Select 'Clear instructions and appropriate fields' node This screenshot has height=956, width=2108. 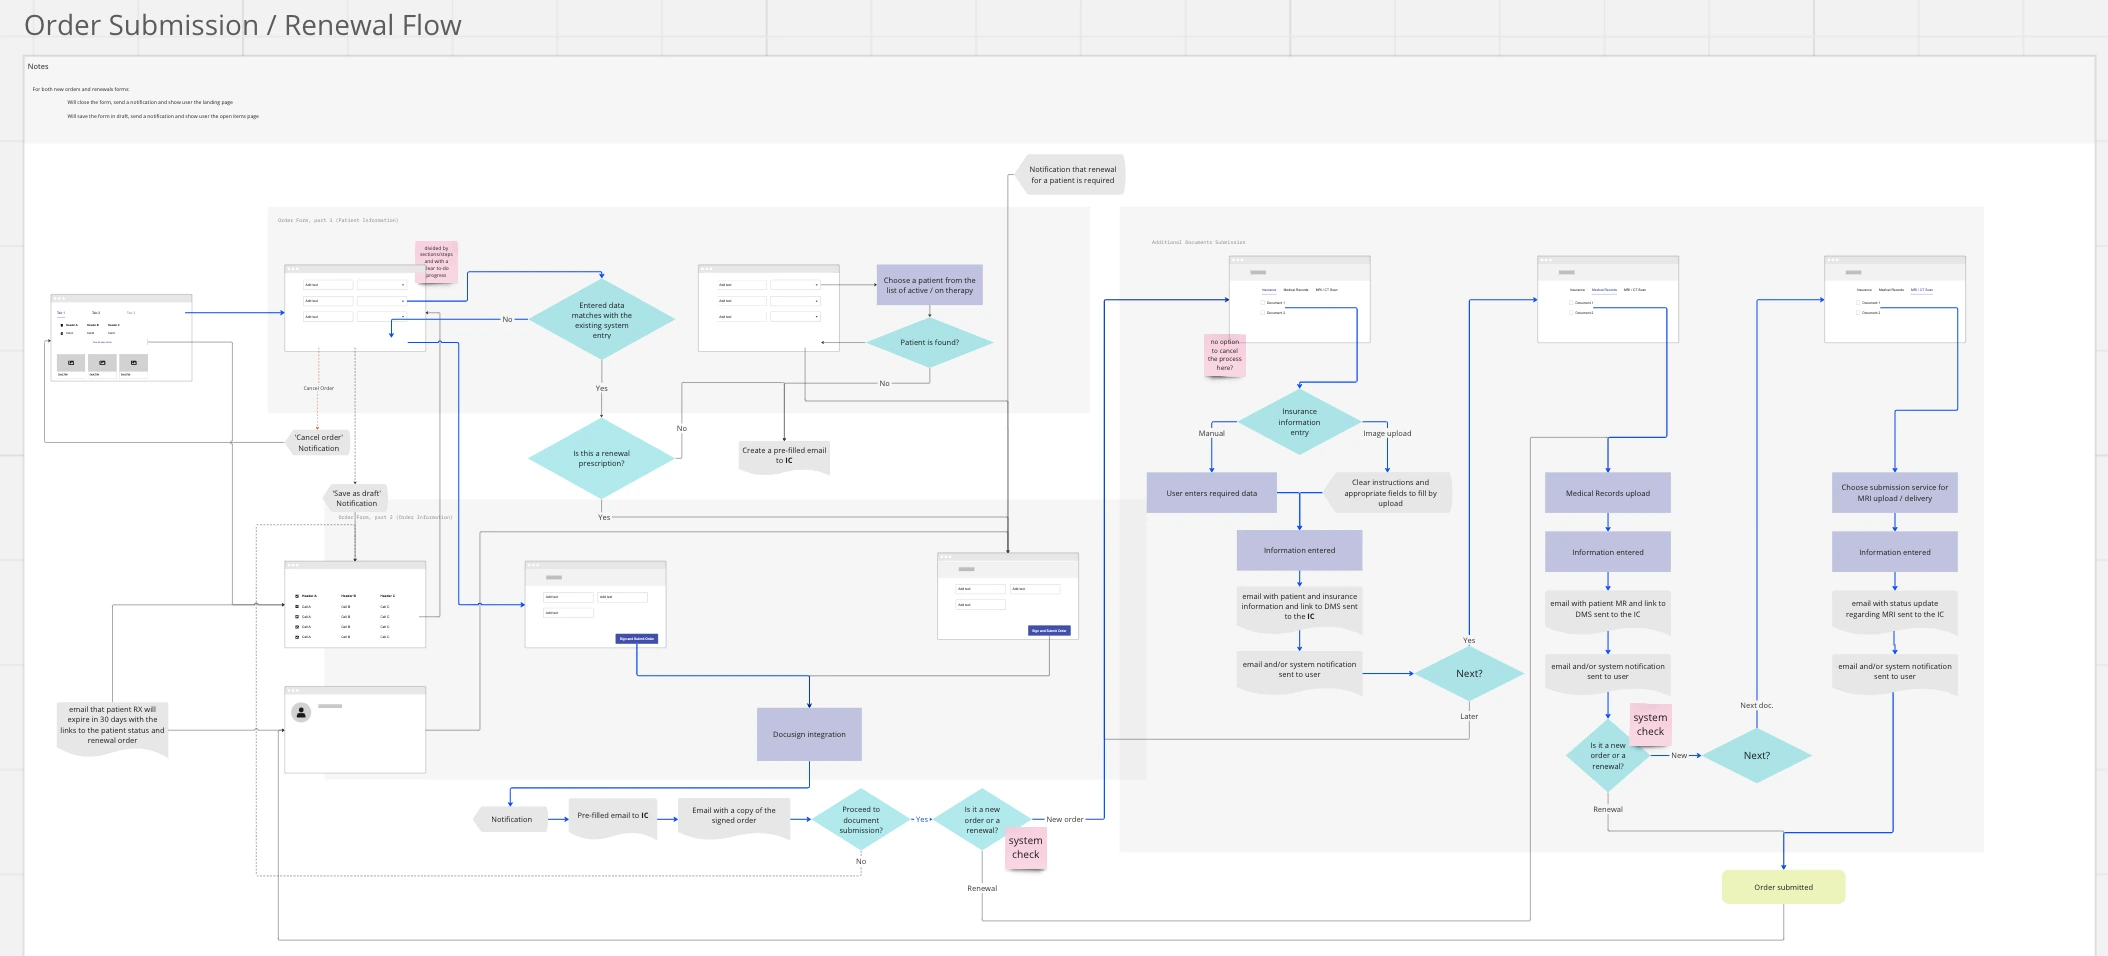click(1388, 493)
